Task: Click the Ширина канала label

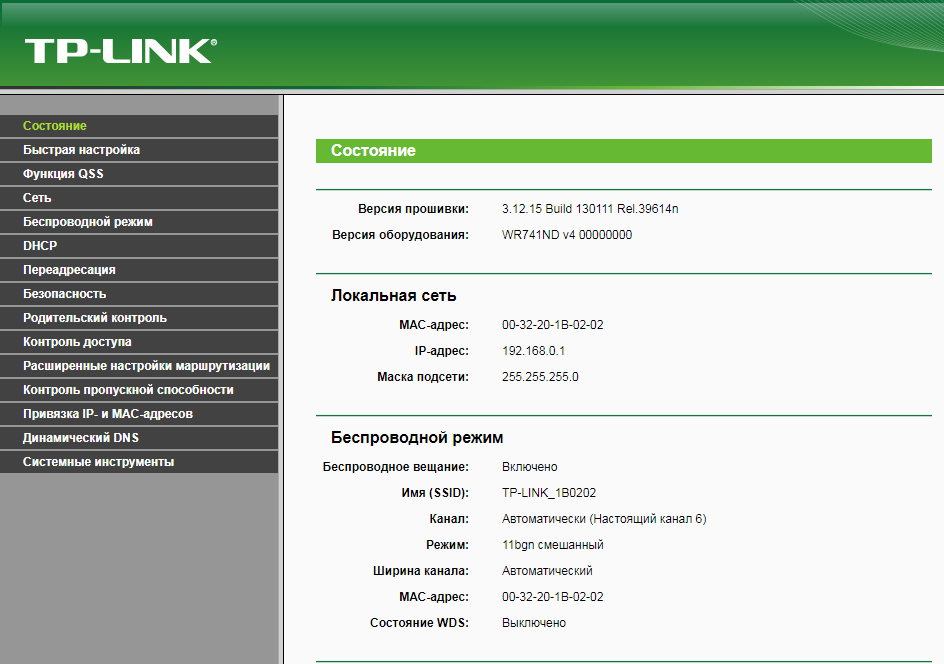Action: (421, 571)
